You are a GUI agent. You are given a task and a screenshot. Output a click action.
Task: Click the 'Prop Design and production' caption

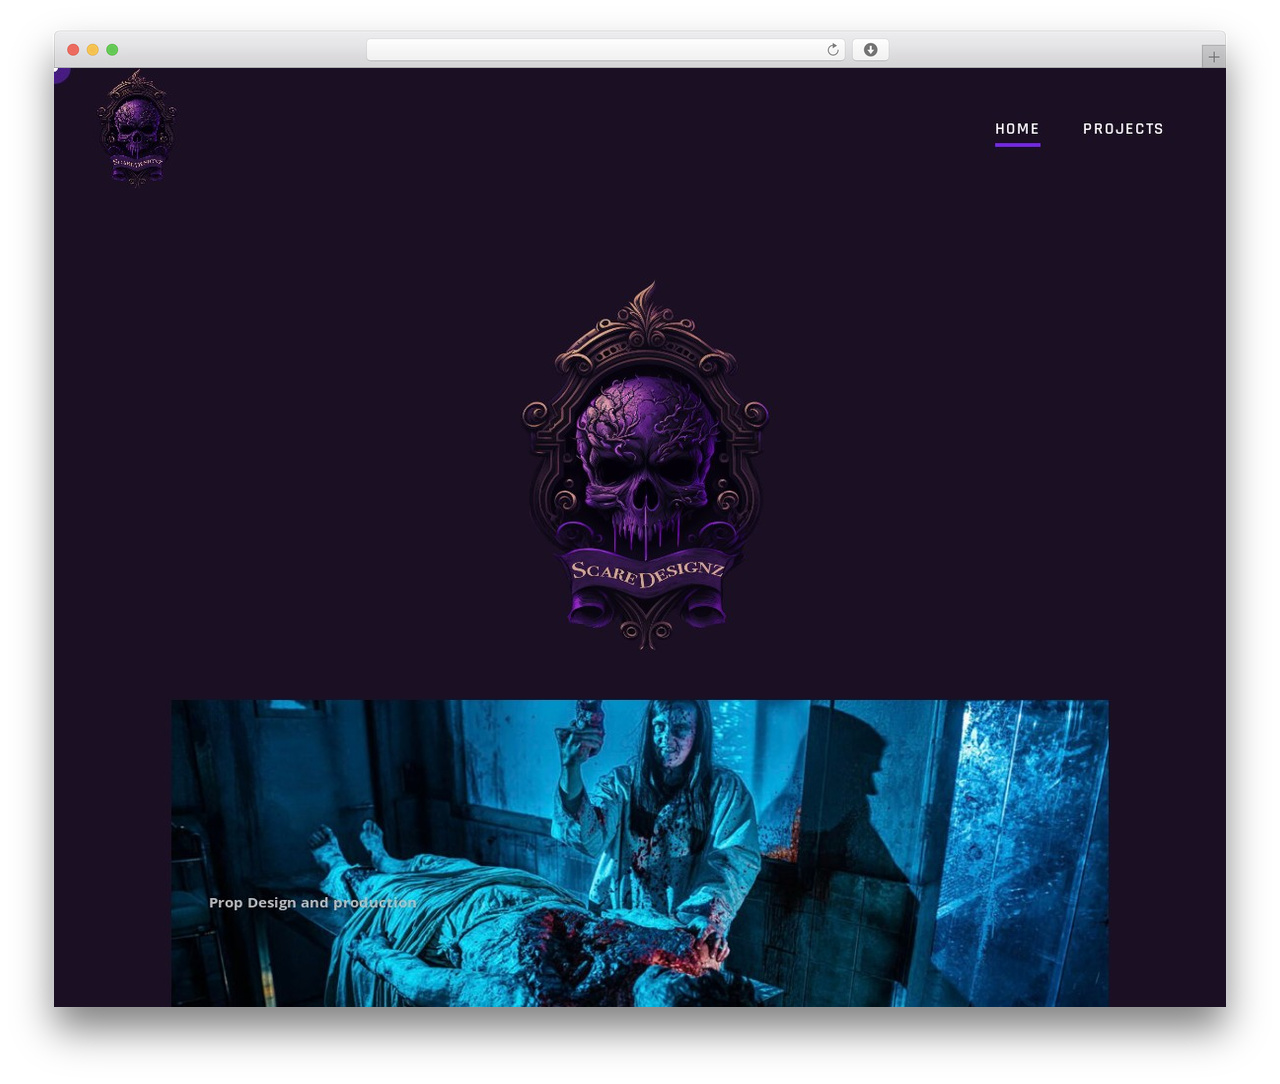(x=312, y=902)
